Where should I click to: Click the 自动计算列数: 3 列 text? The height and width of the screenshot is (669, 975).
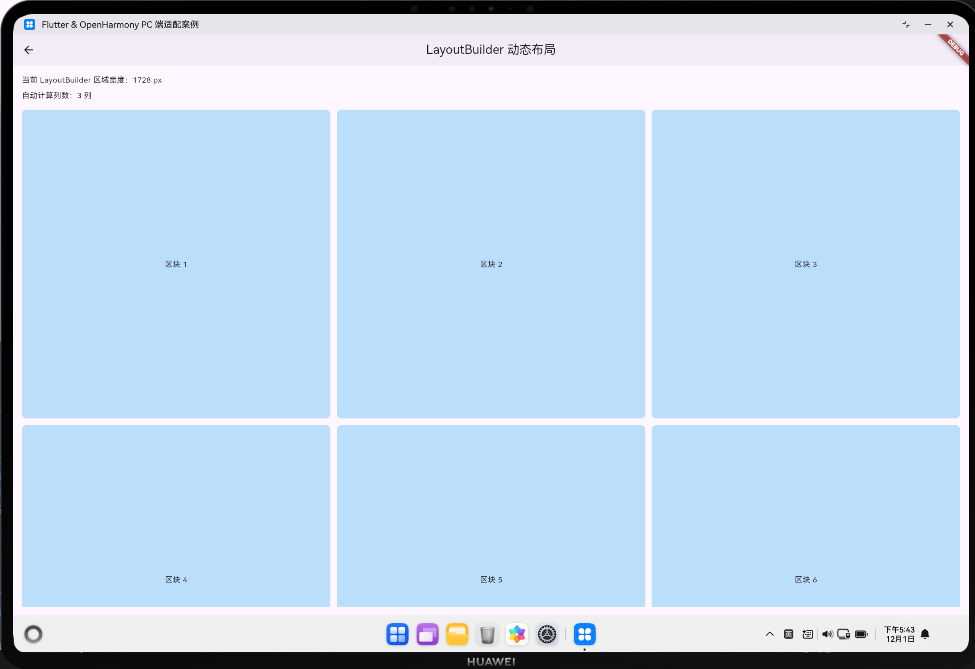57,96
